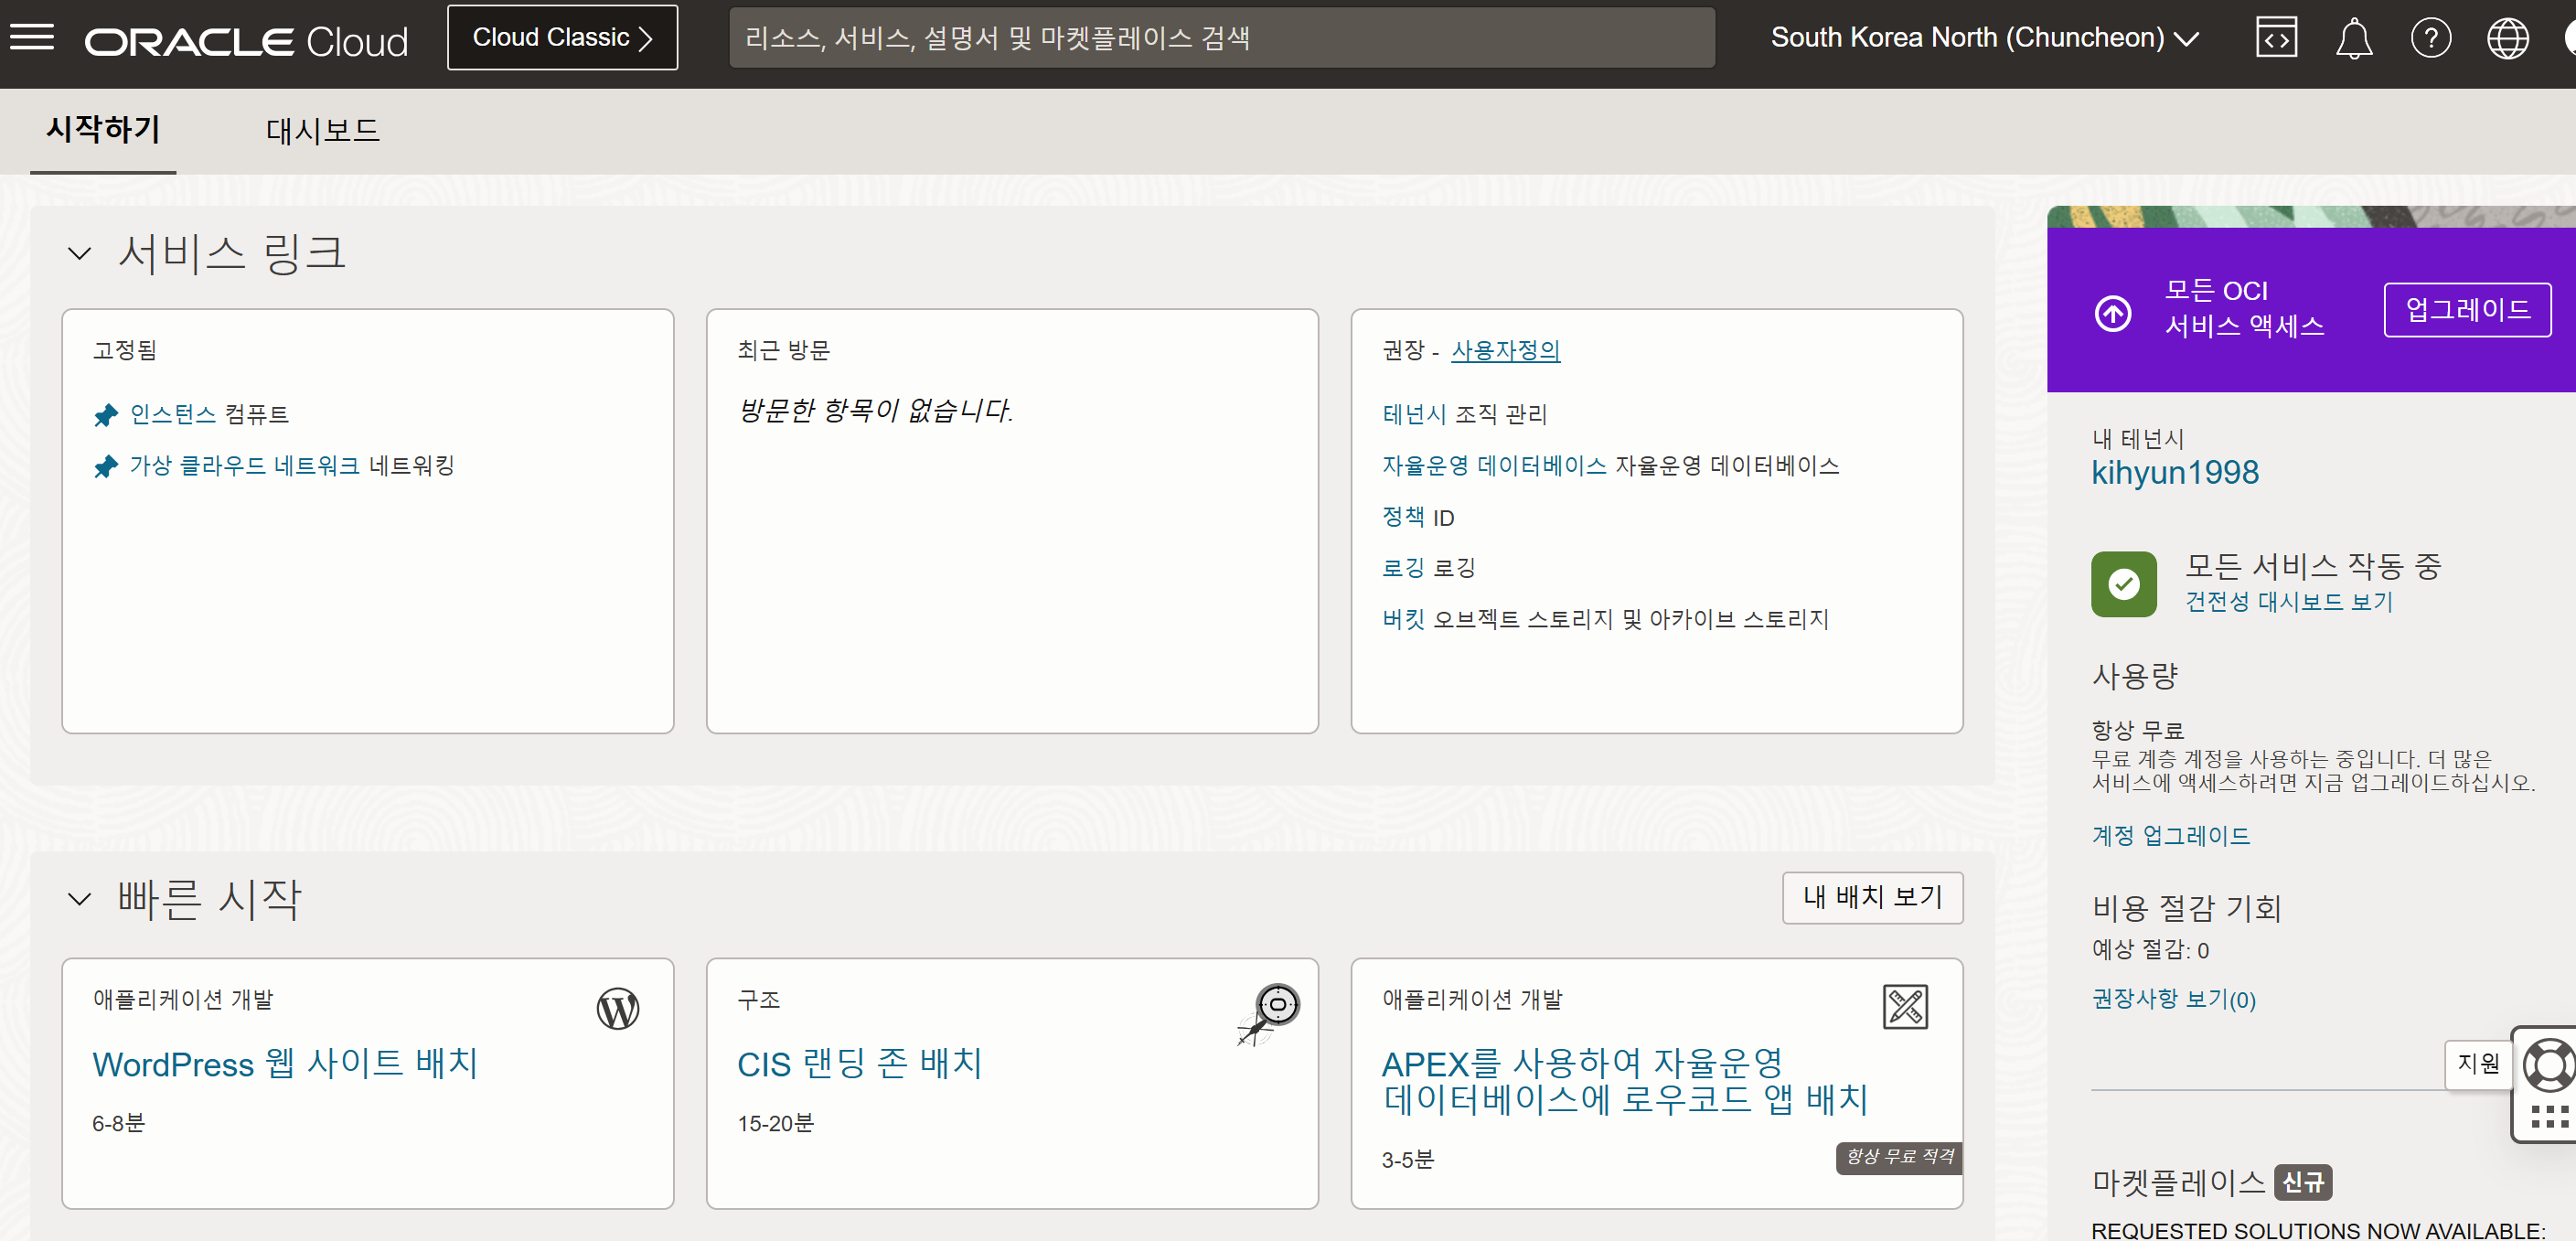Open the language globe menu
Screen dimensions: 2576x1241
(x=2507, y=38)
